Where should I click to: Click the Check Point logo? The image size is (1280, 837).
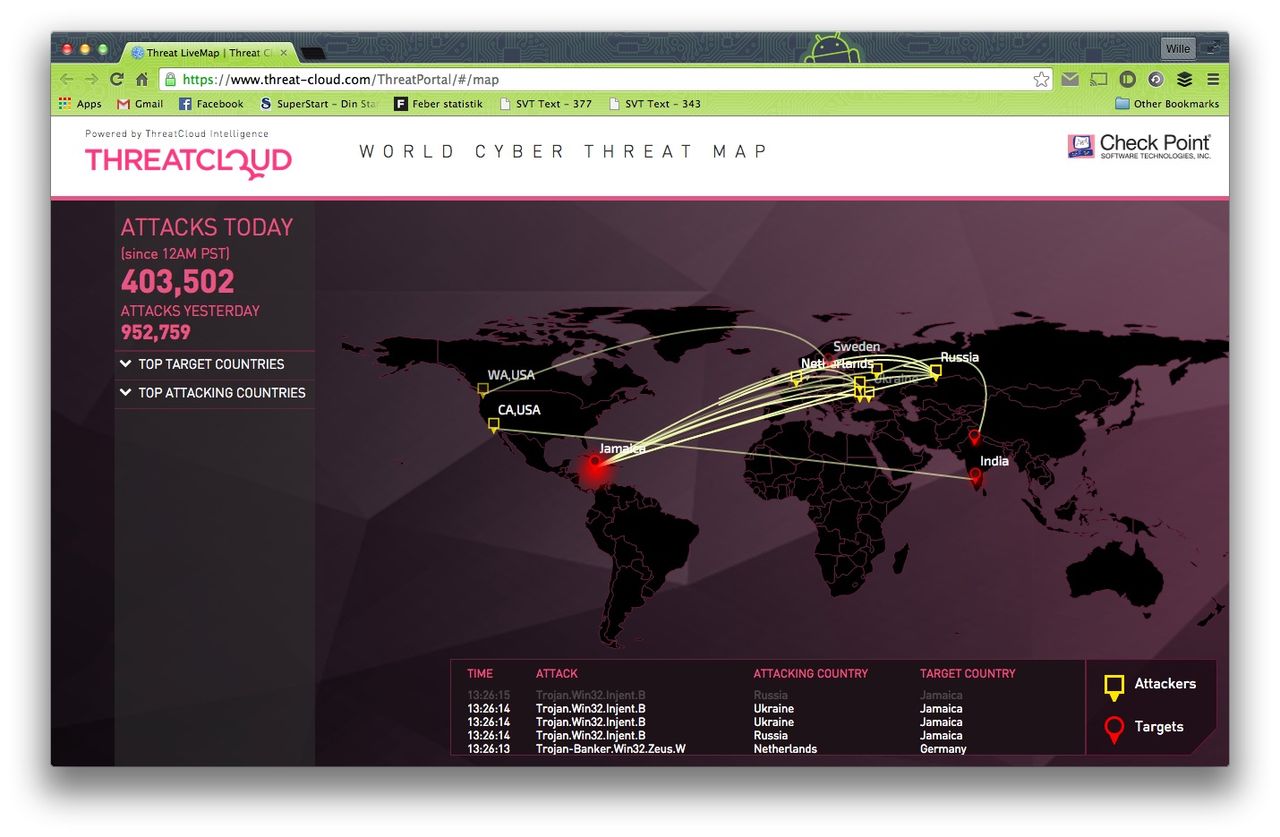(x=1139, y=147)
